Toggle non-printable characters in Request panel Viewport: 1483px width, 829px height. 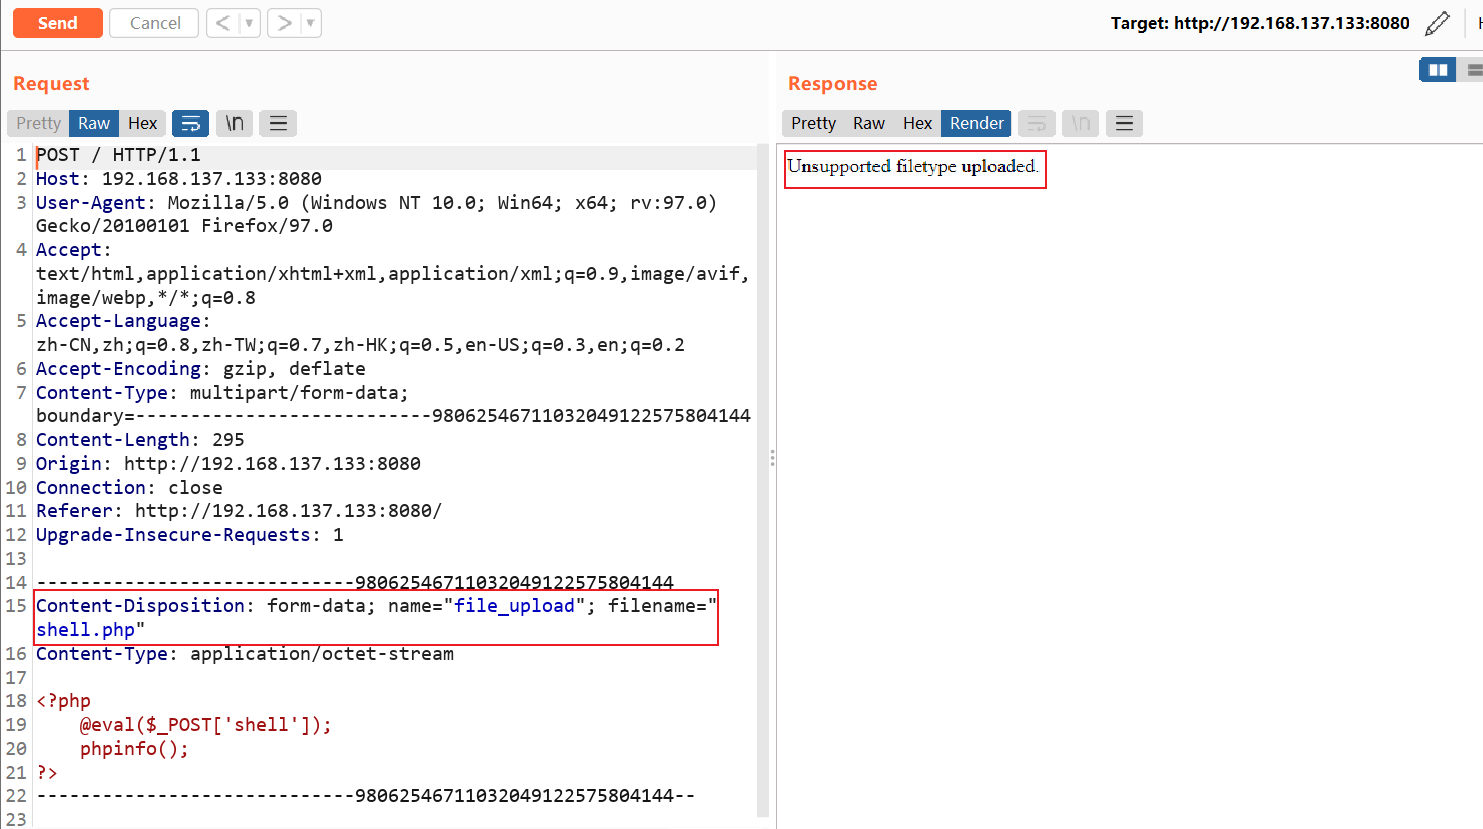[x=234, y=123]
